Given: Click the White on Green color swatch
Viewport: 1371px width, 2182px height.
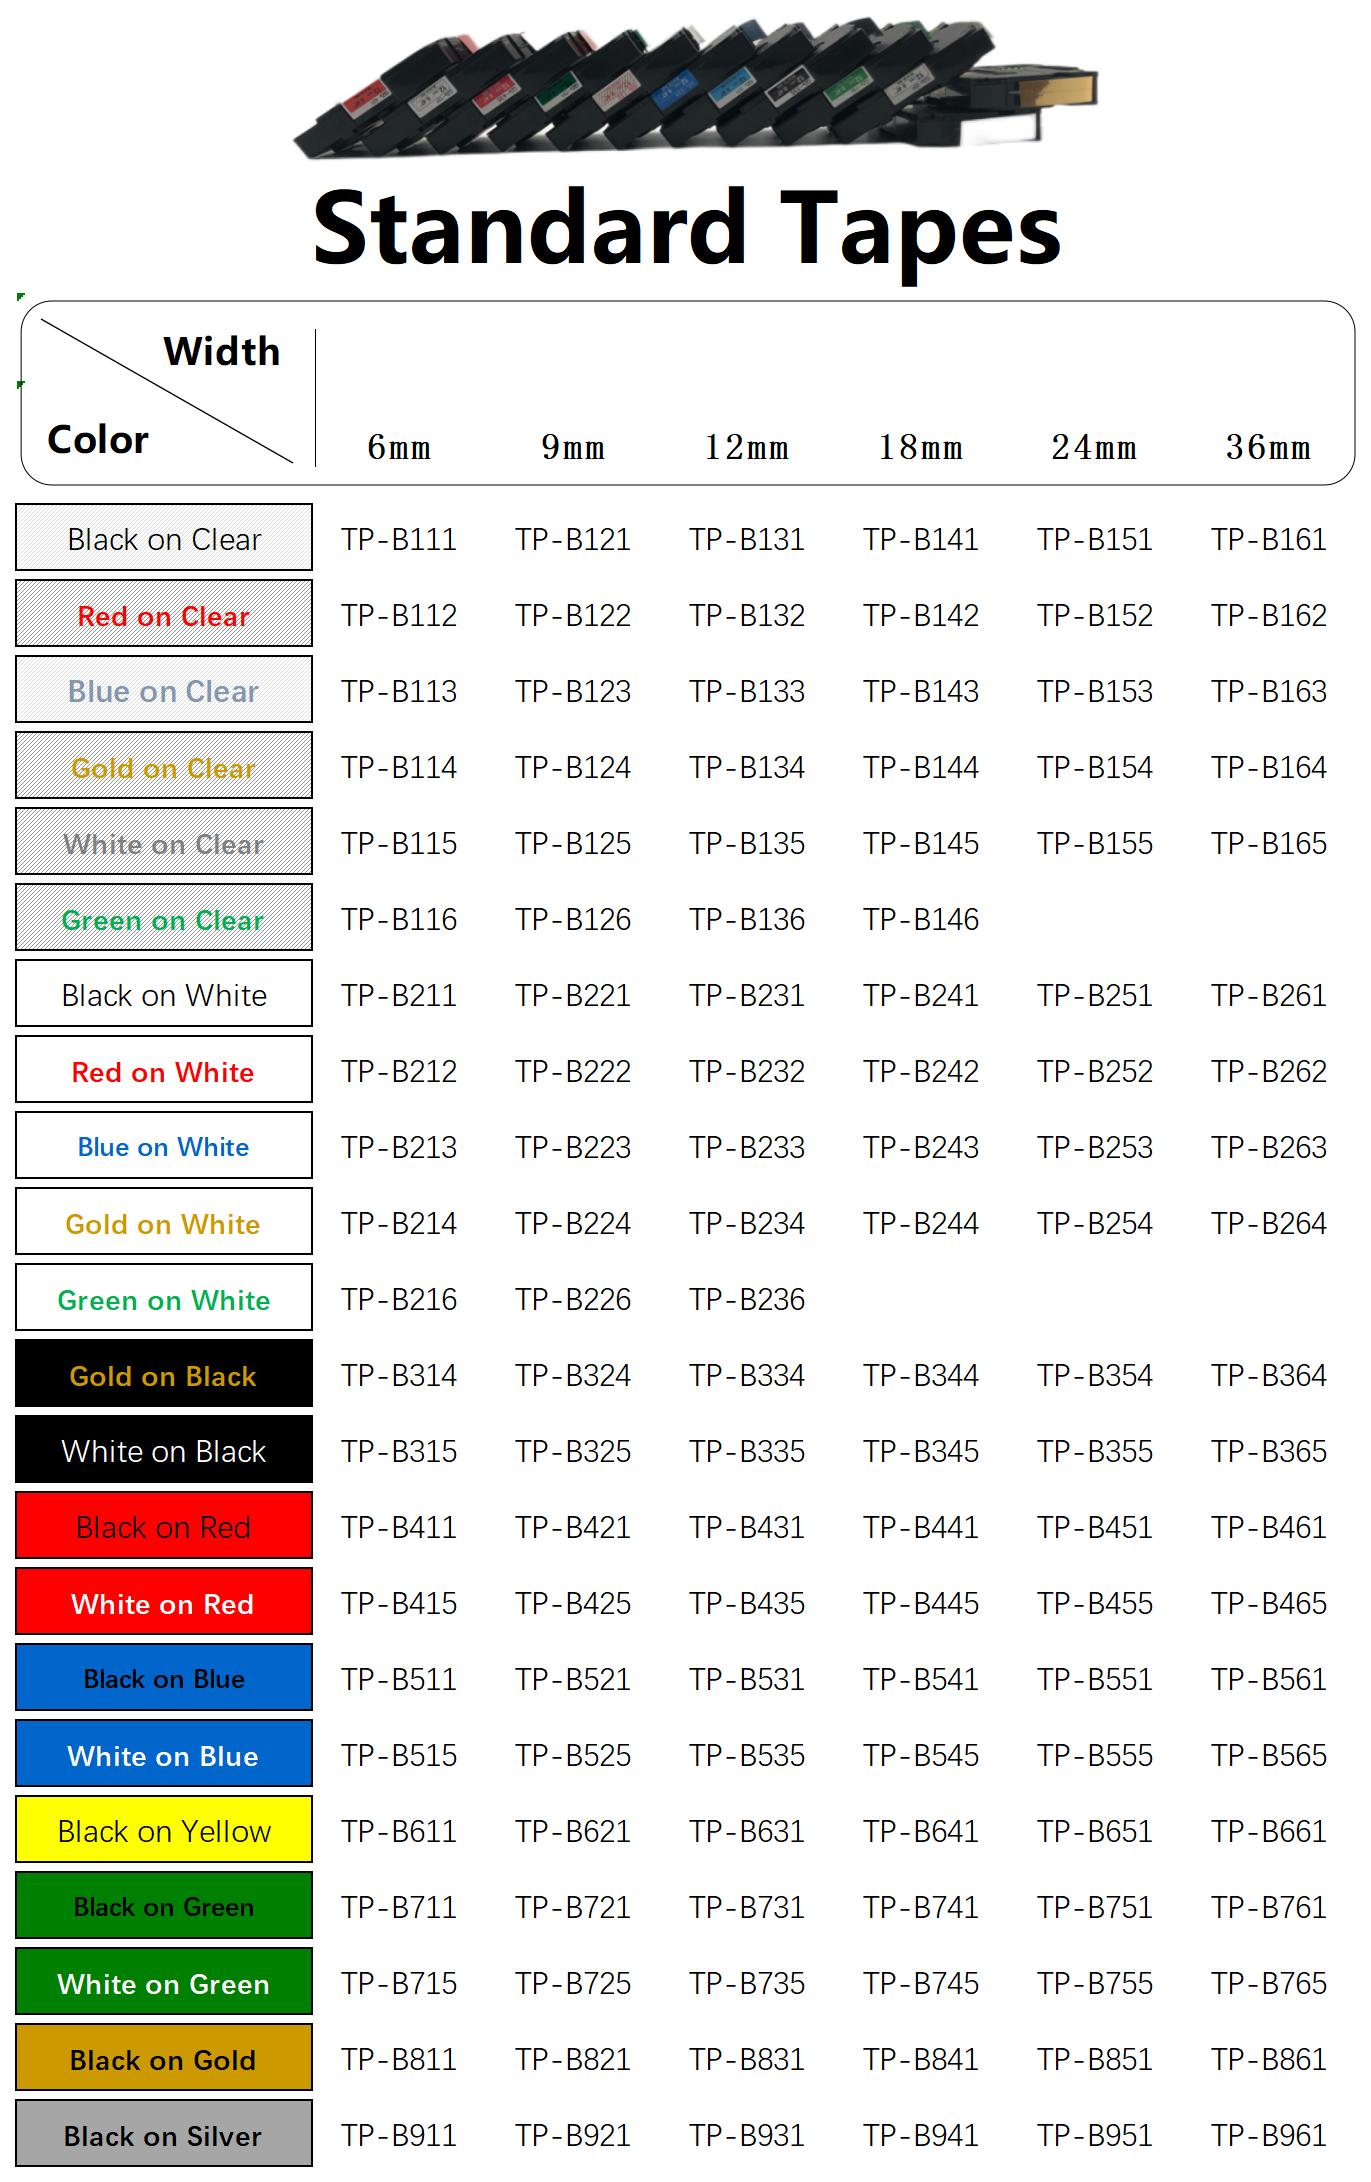Looking at the screenshot, I should [164, 1982].
